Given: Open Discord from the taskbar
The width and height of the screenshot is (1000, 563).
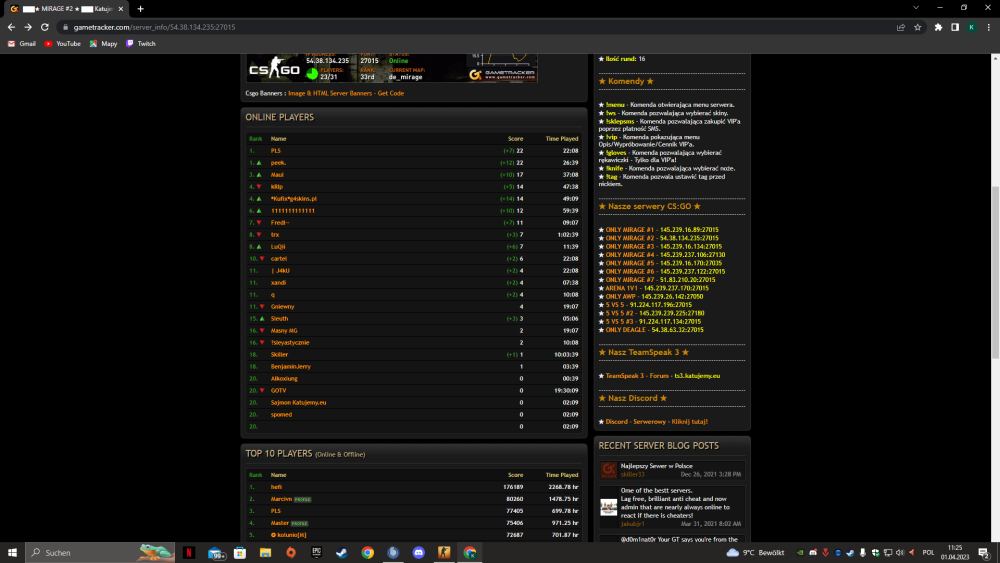Looking at the screenshot, I should click(x=418, y=553).
